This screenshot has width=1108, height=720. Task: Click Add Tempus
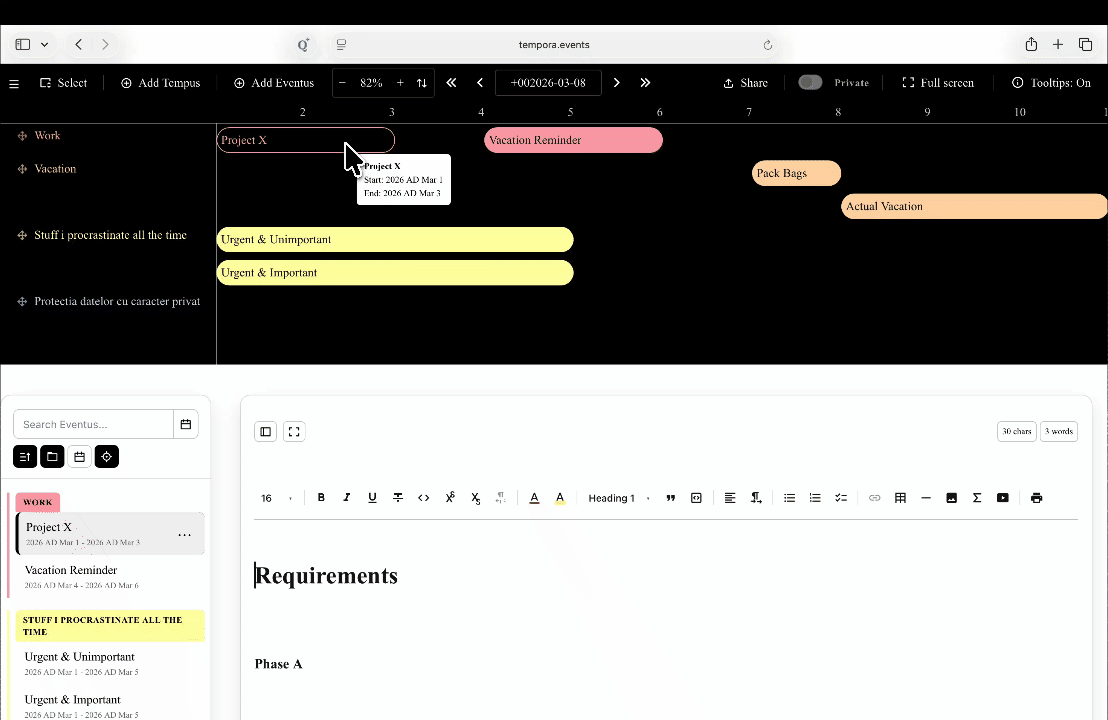click(x=160, y=83)
